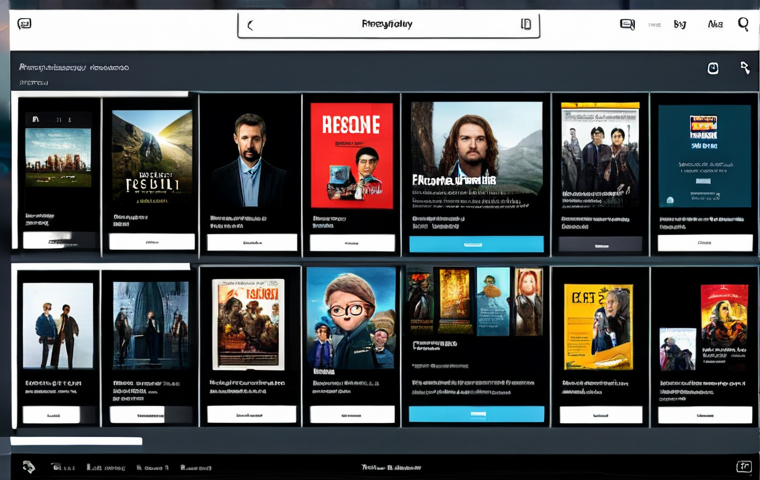Viewport: 760px width, 480px height.
Task: Open the search magnifier icon
Action: [743, 24]
